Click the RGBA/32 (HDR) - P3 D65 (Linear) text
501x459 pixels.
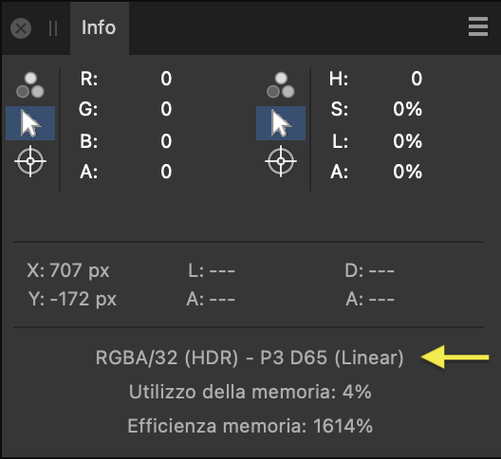(250, 358)
